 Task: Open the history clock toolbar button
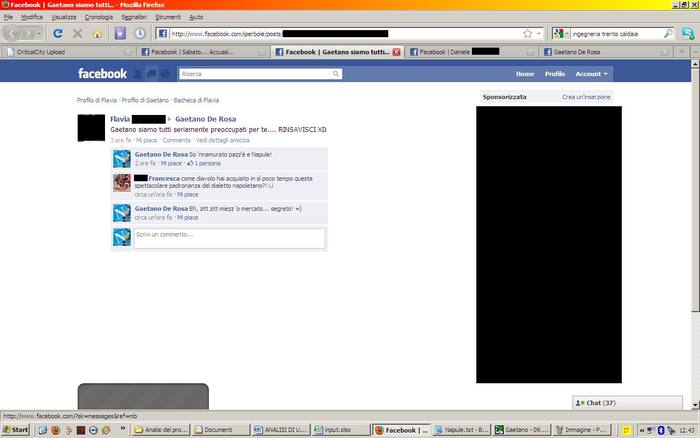140,33
